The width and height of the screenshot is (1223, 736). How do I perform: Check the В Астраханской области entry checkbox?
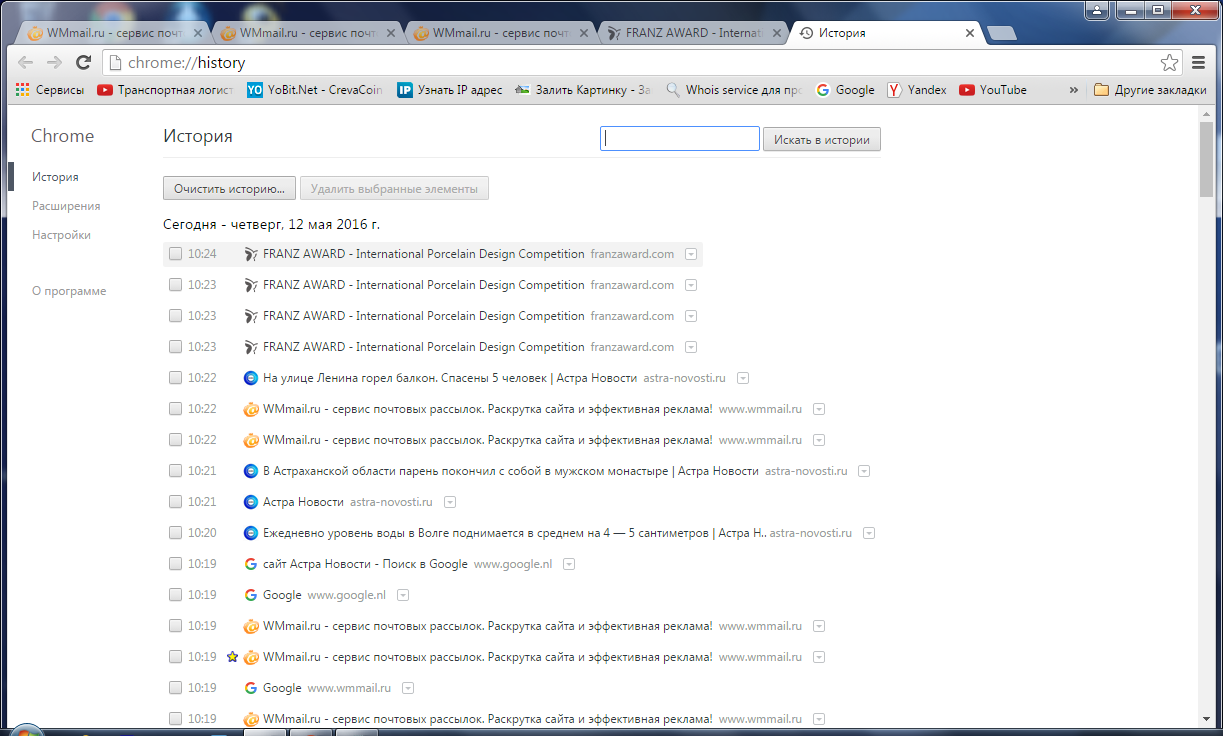175,471
